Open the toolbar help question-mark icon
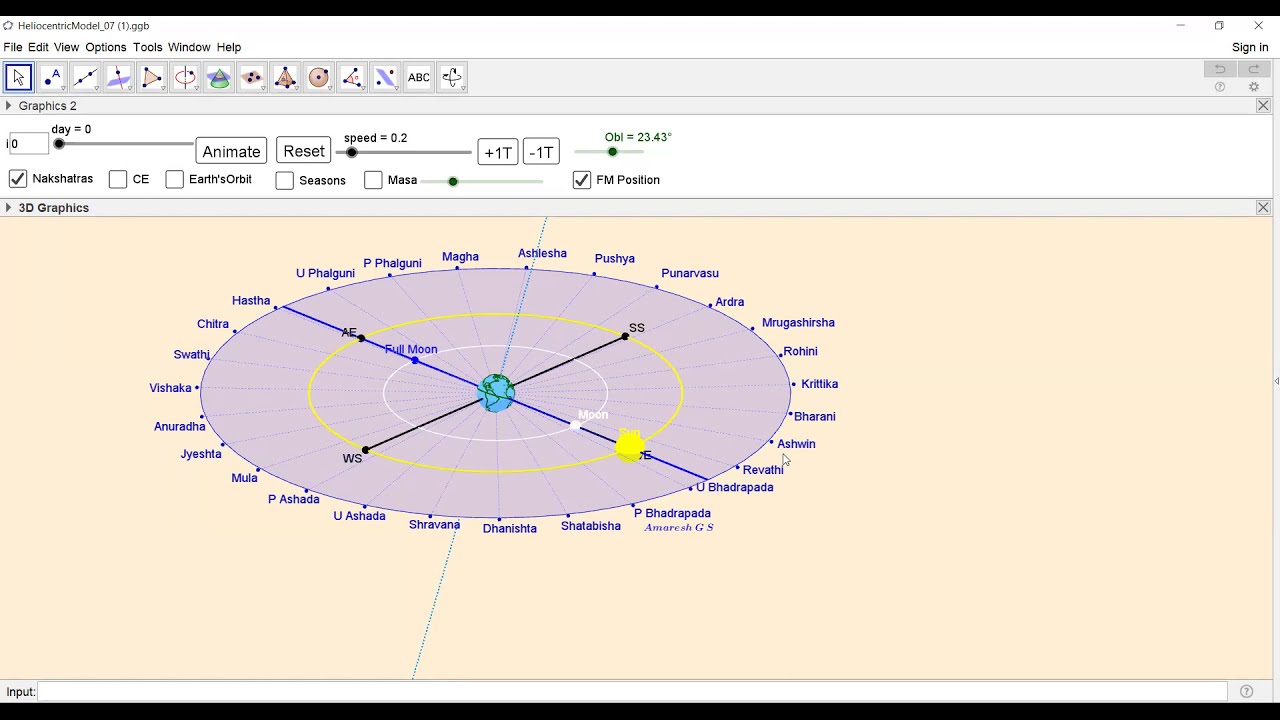 pyautogui.click(x=1220, y=87)
